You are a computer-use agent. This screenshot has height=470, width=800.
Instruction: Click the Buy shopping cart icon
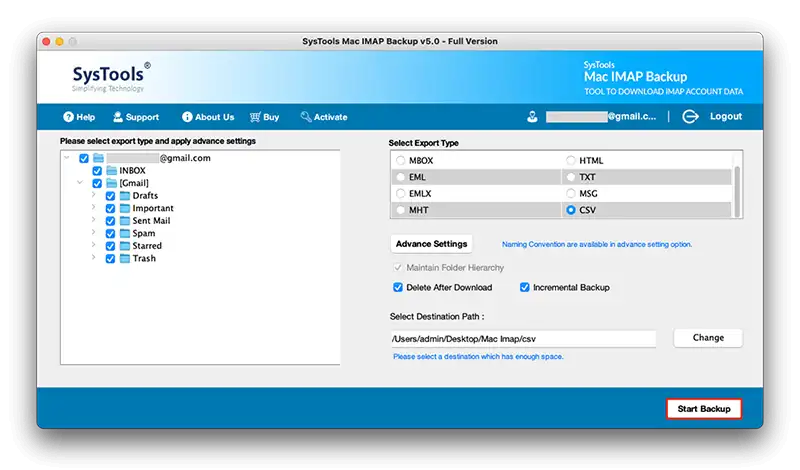coord(255,117)
